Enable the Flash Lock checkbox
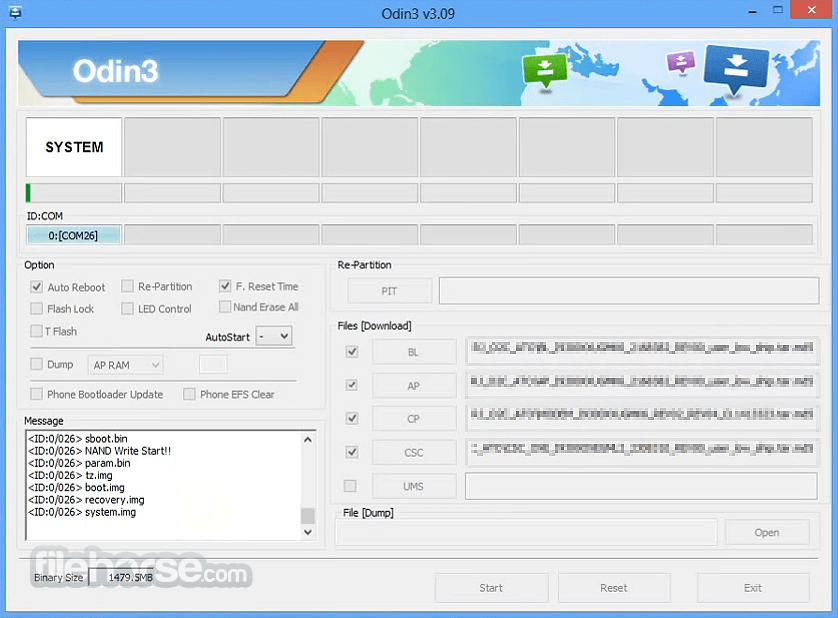Screen dimensions: 838x618 (36, 308)
